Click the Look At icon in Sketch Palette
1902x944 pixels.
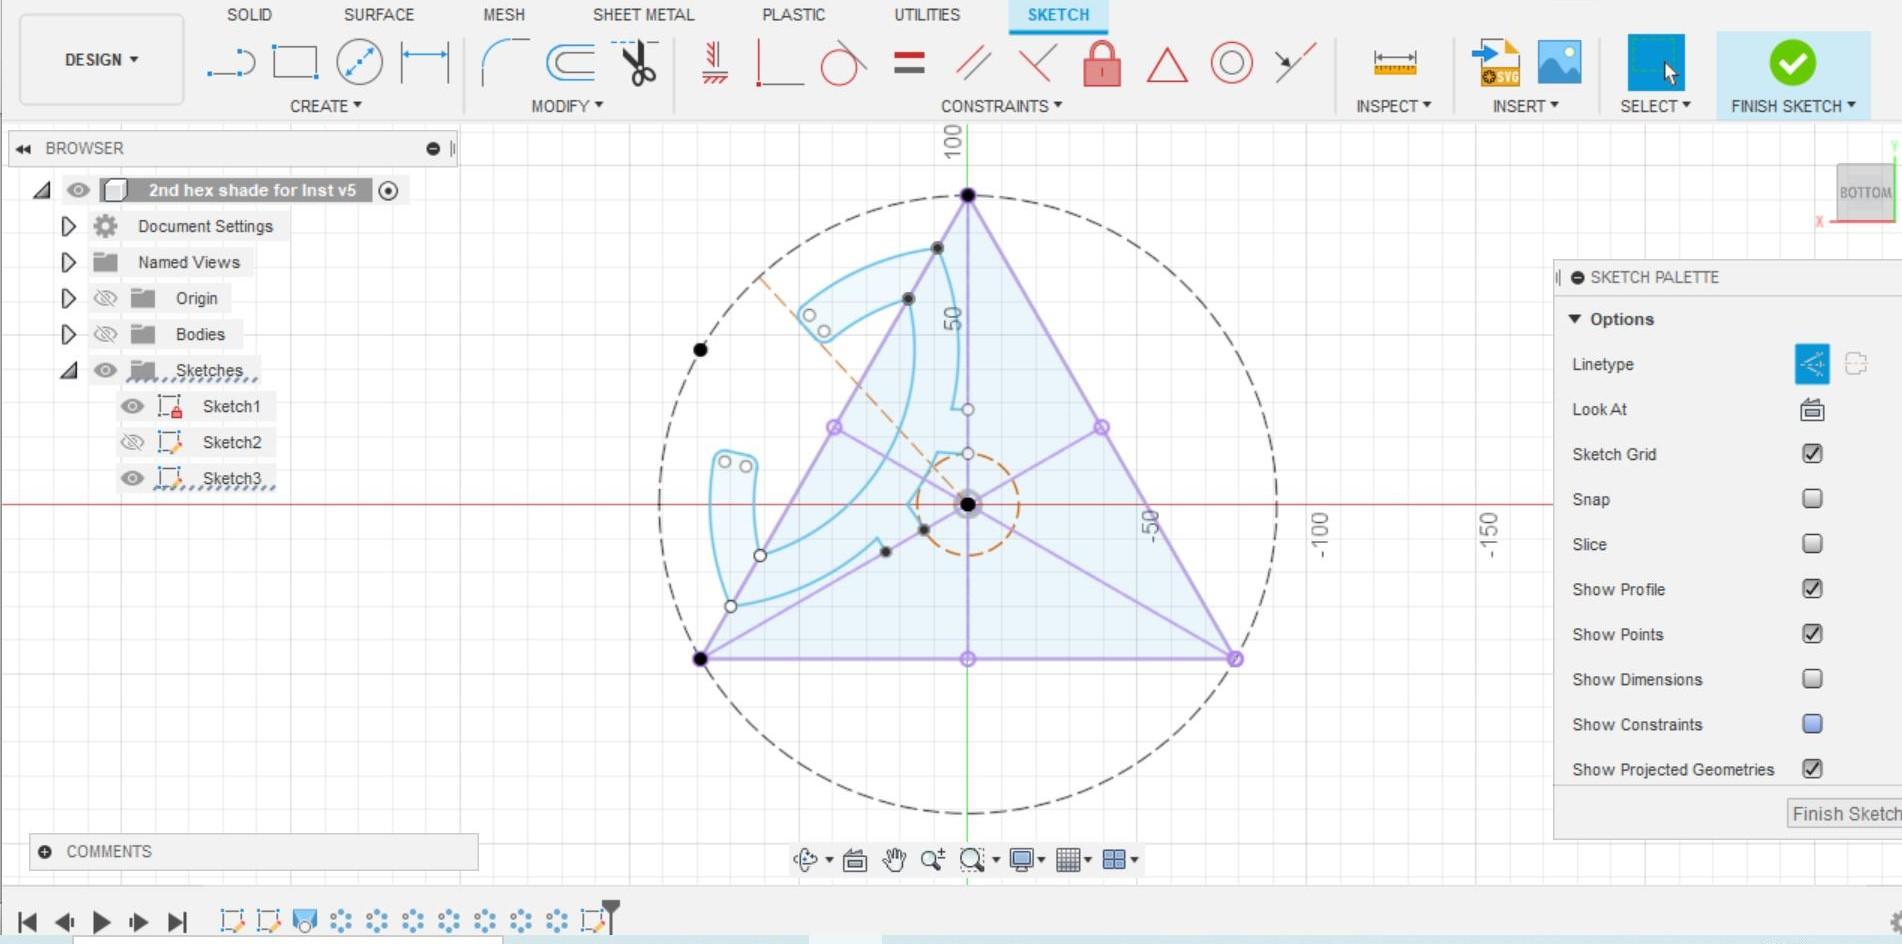pyautogui.click(x=1811, y=409)
